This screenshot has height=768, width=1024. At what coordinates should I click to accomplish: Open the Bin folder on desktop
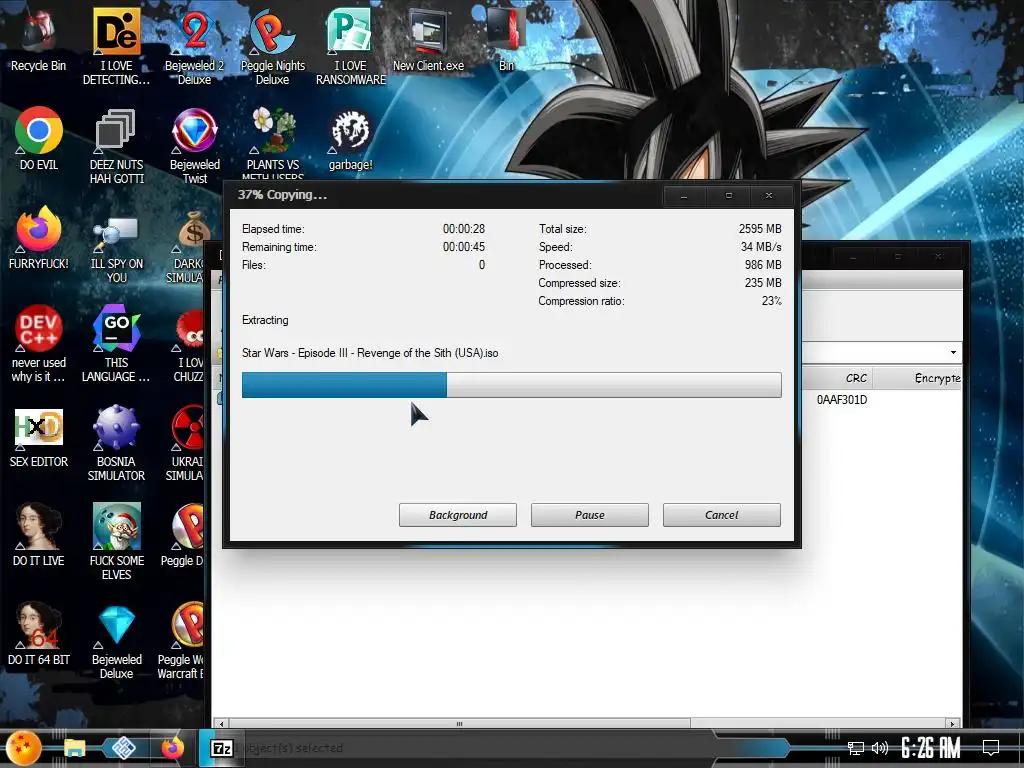[x=506, y=40]
